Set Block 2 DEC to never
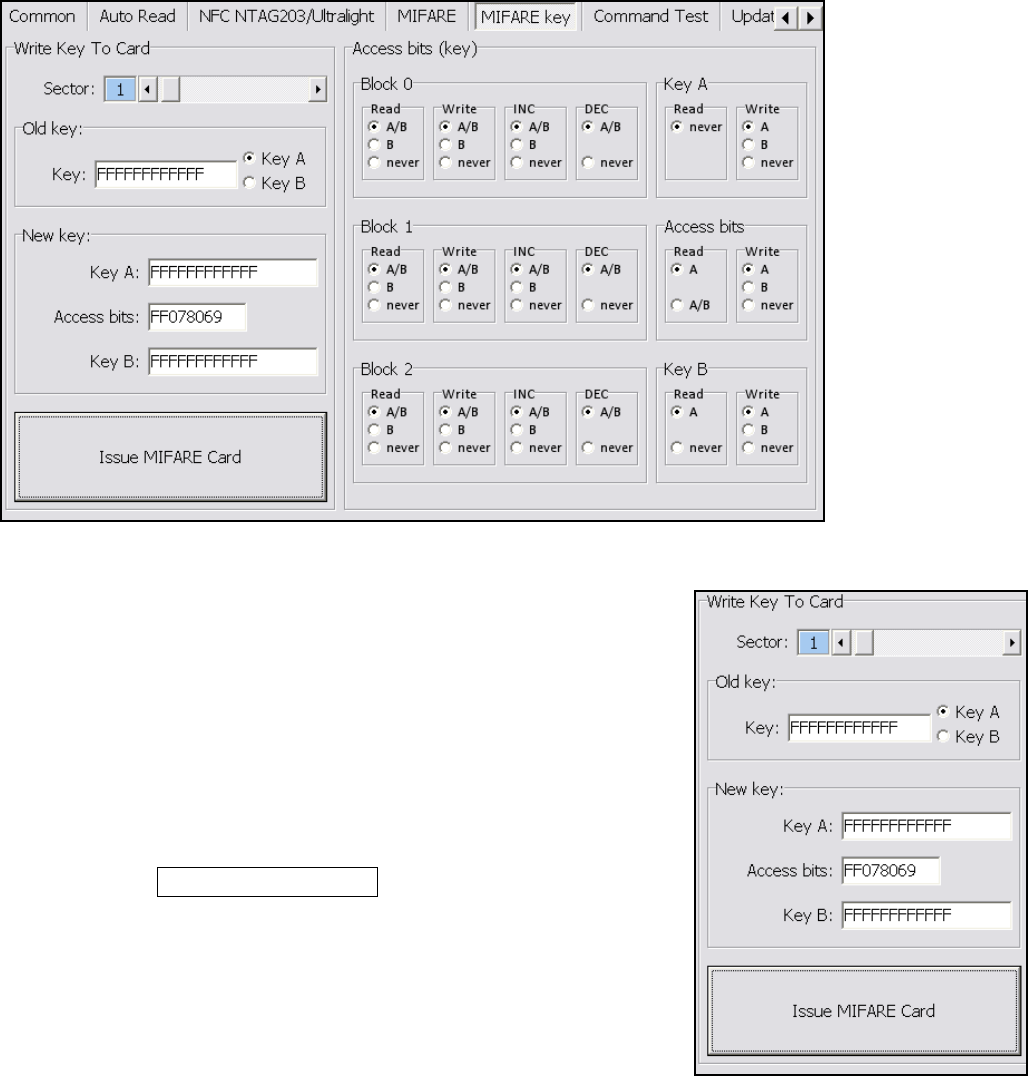 (608, 448)
